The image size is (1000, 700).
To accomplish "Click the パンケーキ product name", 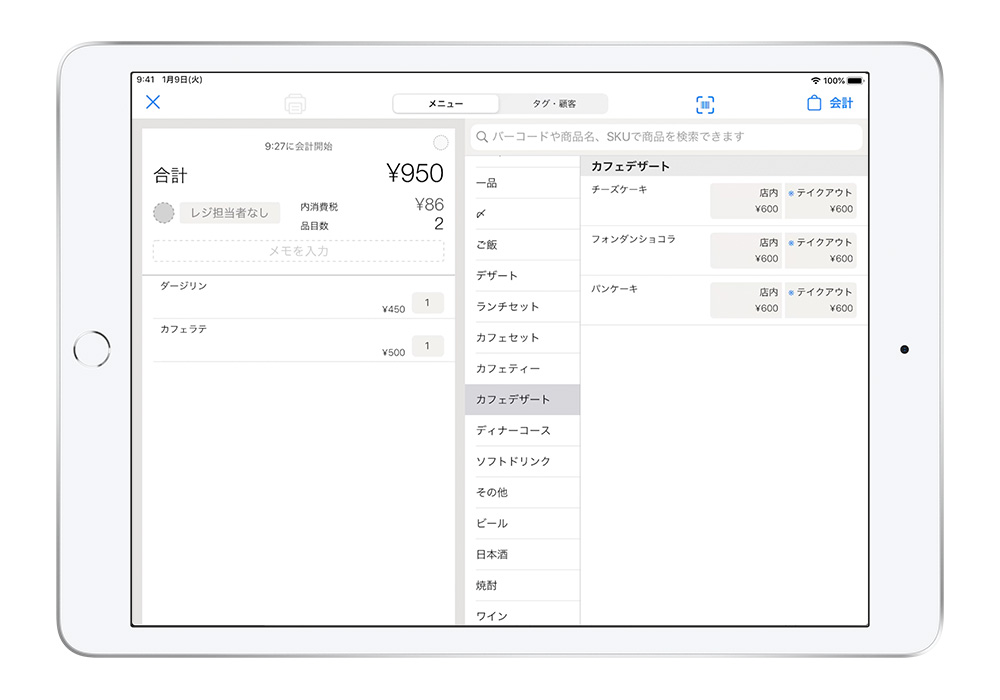I will (x=614, y=289).
